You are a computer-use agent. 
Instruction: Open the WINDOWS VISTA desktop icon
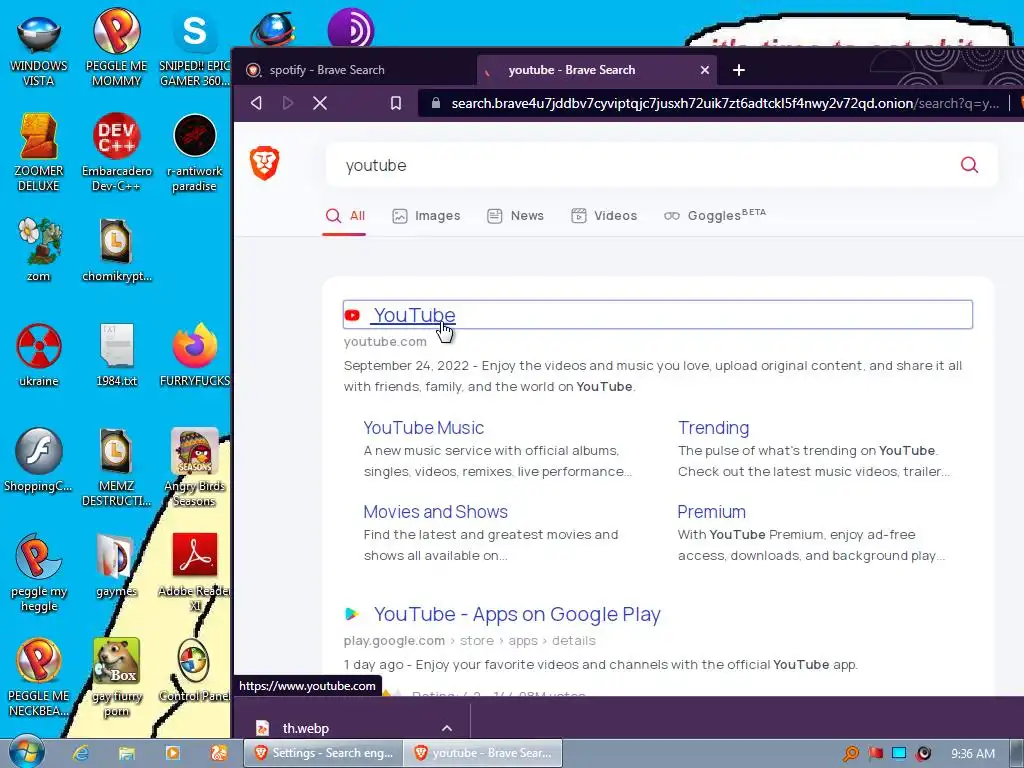[x=39, y=49]
